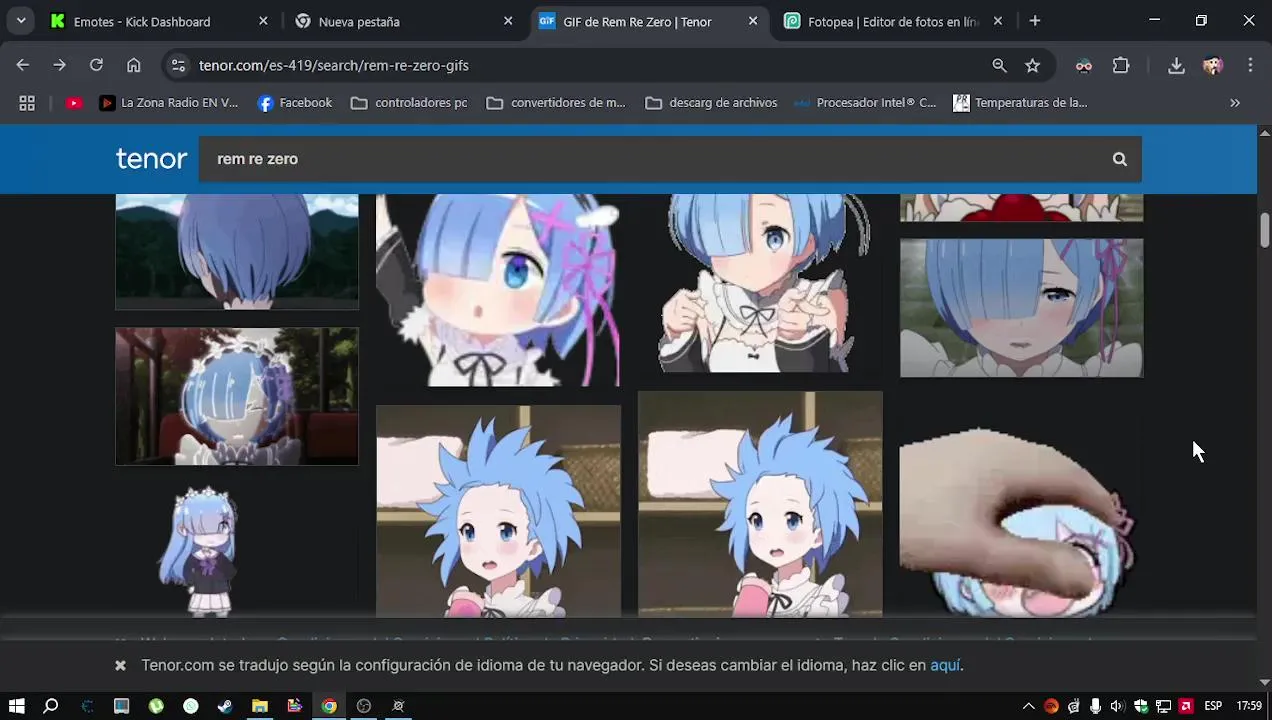This screenshot has height=720, width=1272.
Task: Open the Chrome profile avatar
Action: 1213,65
